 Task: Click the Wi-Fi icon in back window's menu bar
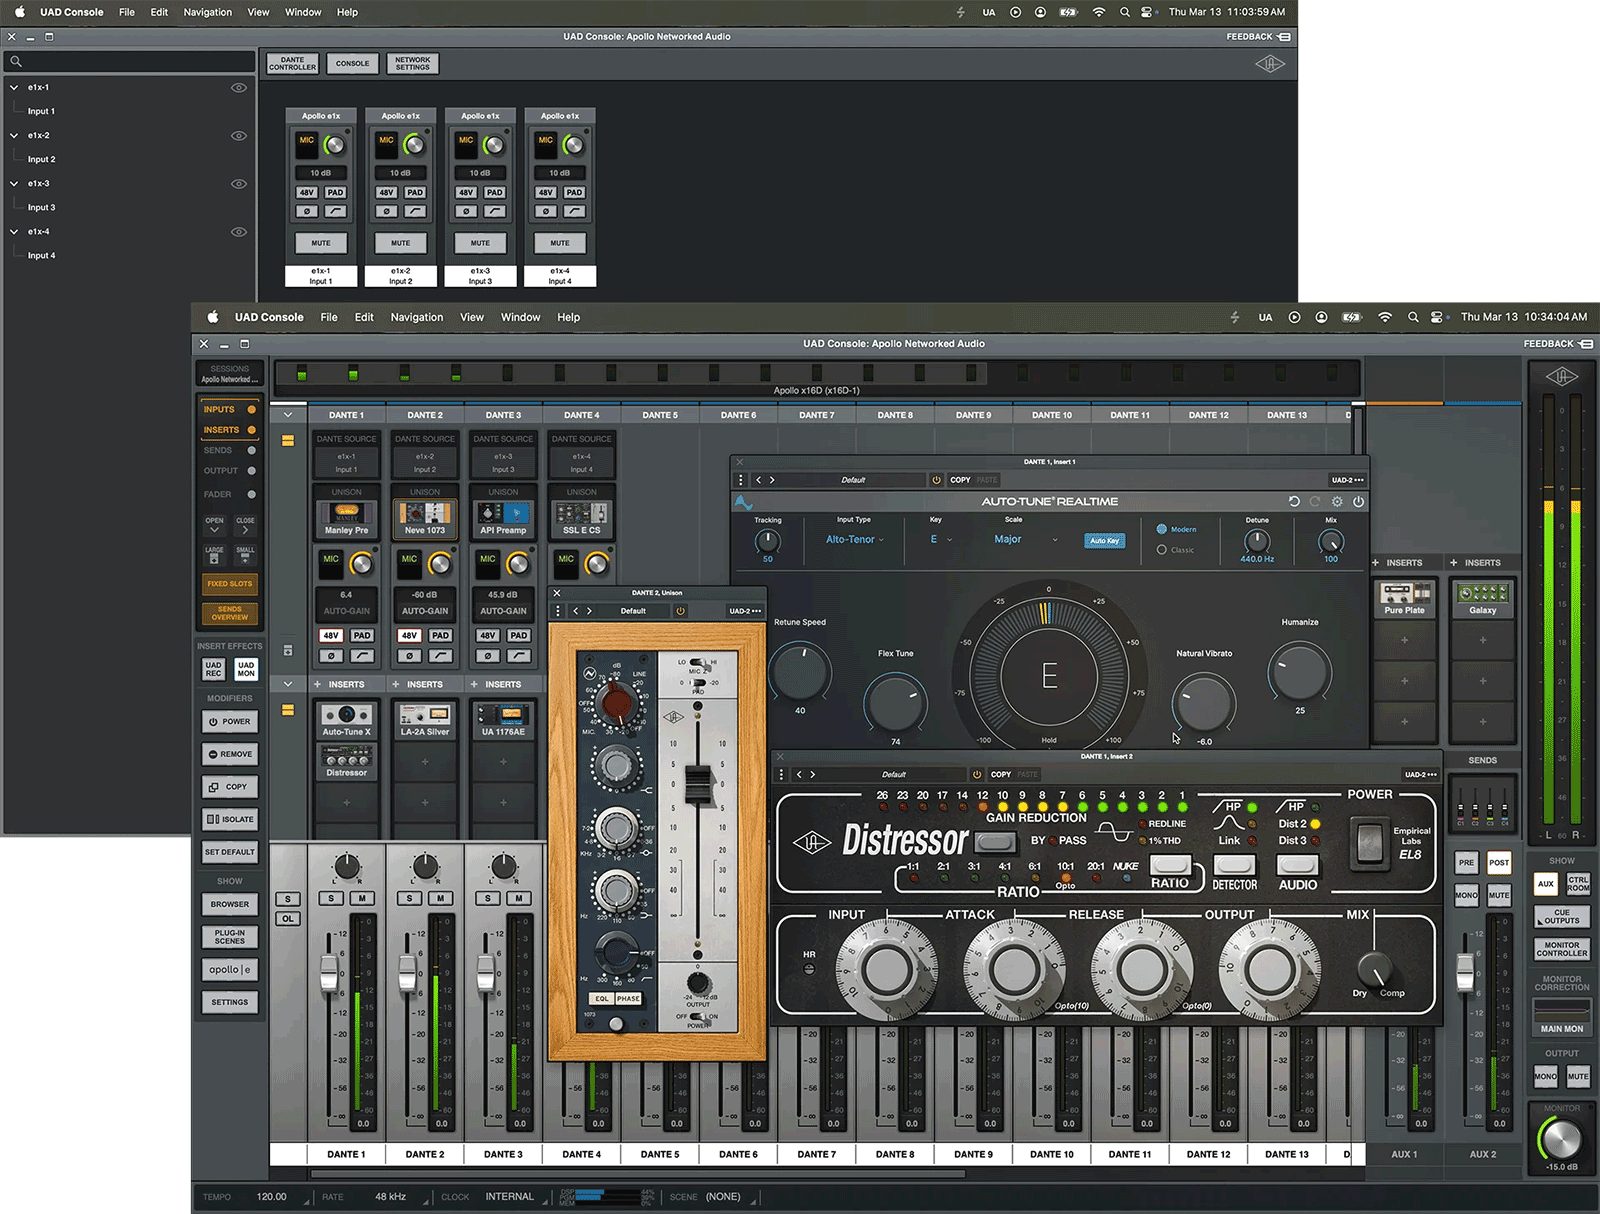tap(1098, 12)
